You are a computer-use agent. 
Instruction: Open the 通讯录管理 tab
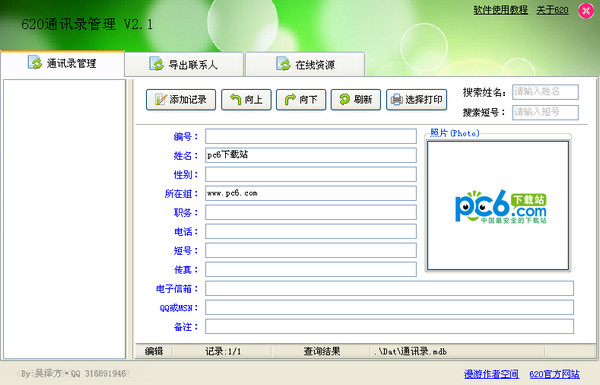tap(62, 64)
